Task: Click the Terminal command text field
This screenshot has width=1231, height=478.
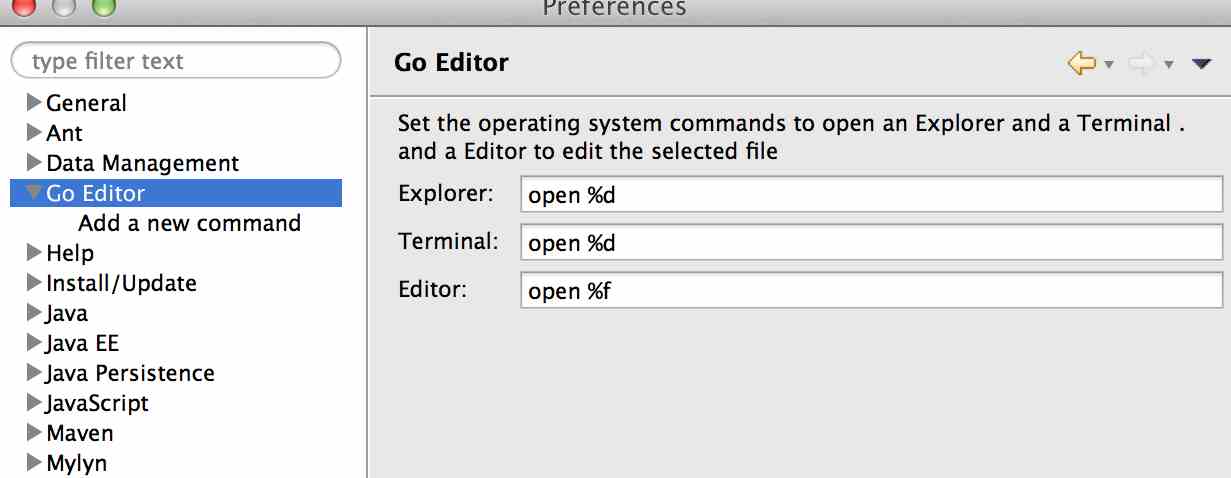Action: coord(870,243)
